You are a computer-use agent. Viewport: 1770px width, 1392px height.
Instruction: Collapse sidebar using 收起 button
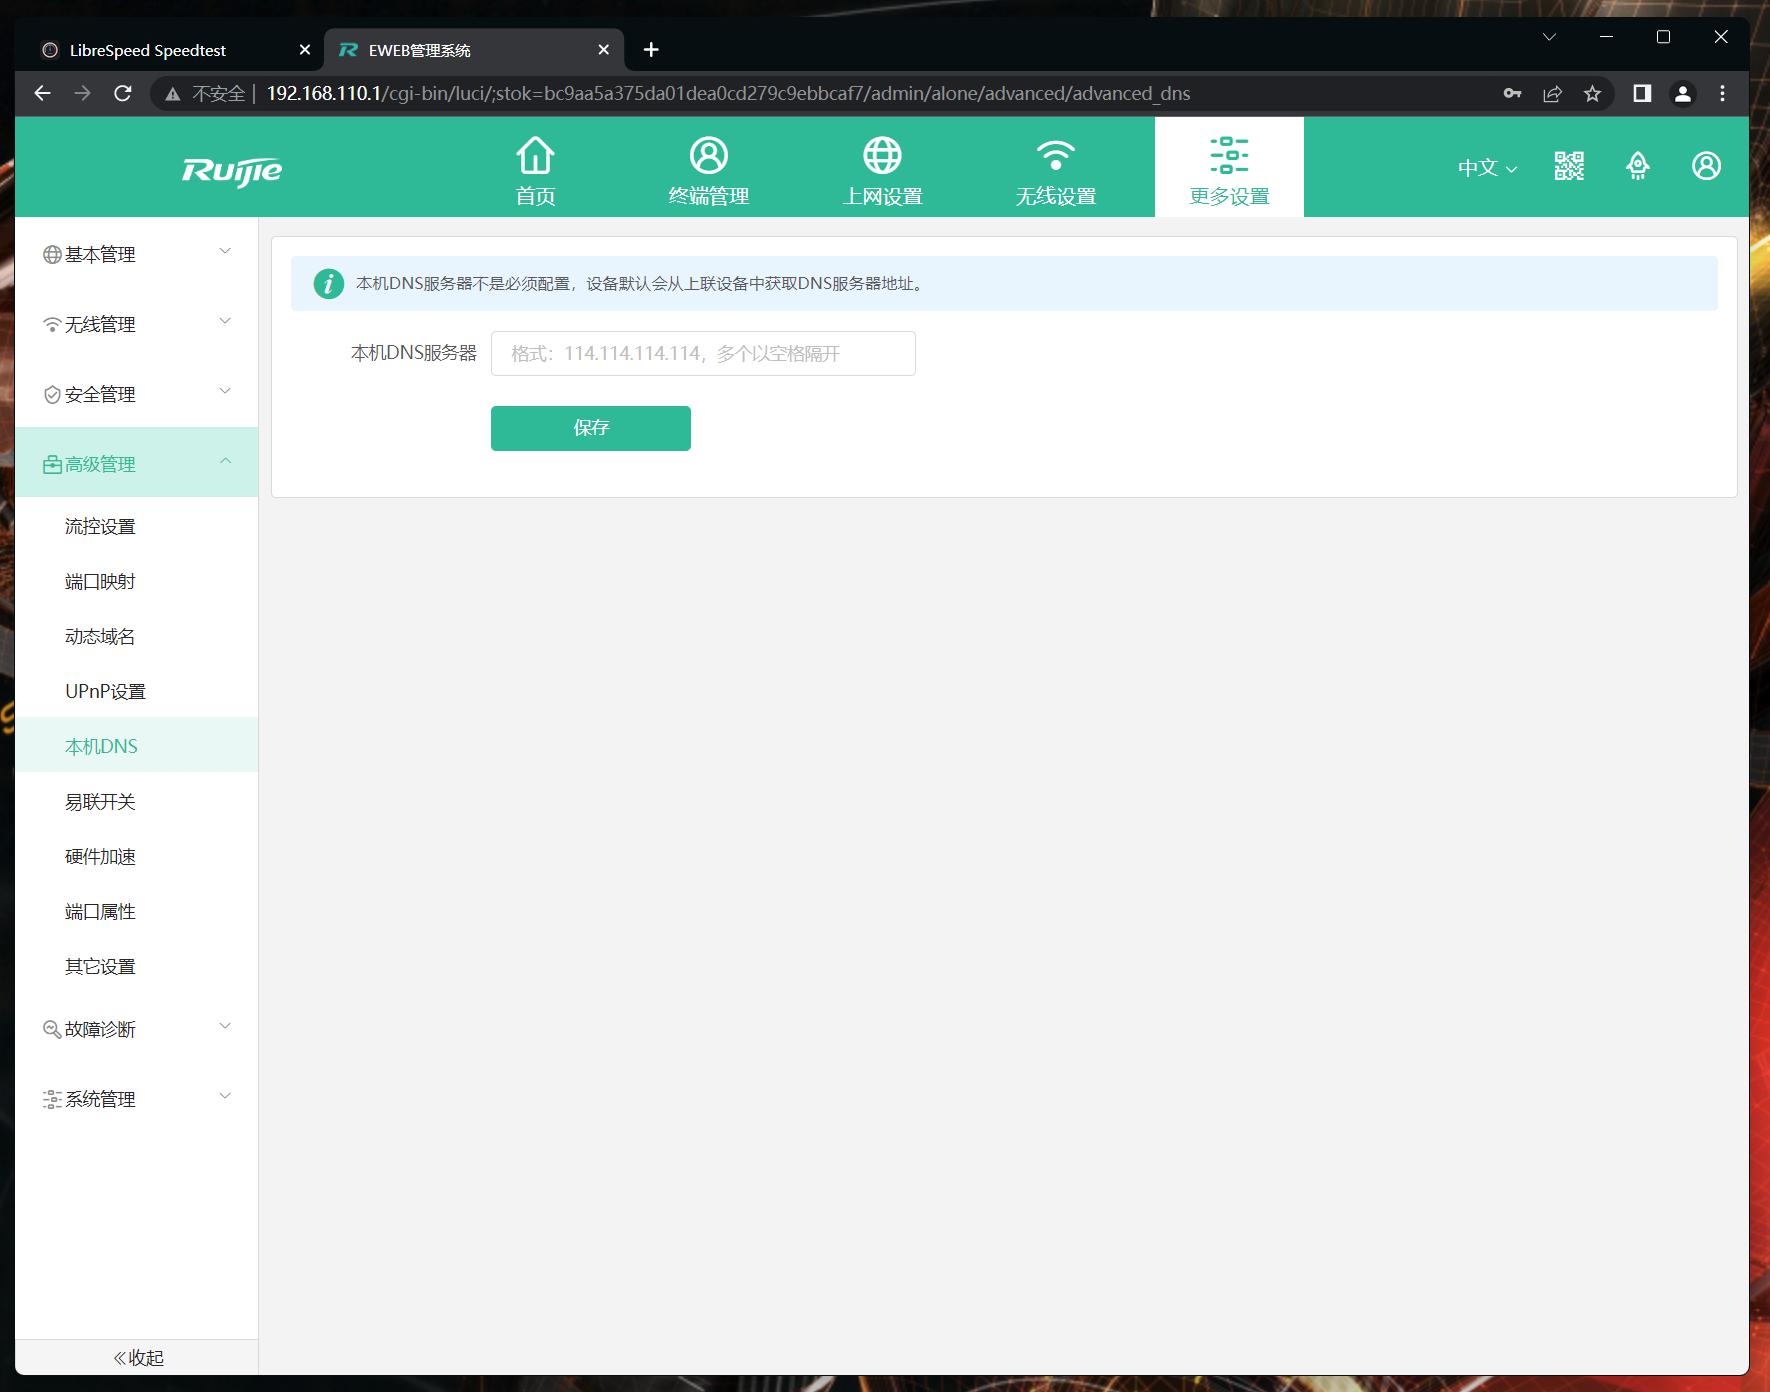coord(138,1357)
